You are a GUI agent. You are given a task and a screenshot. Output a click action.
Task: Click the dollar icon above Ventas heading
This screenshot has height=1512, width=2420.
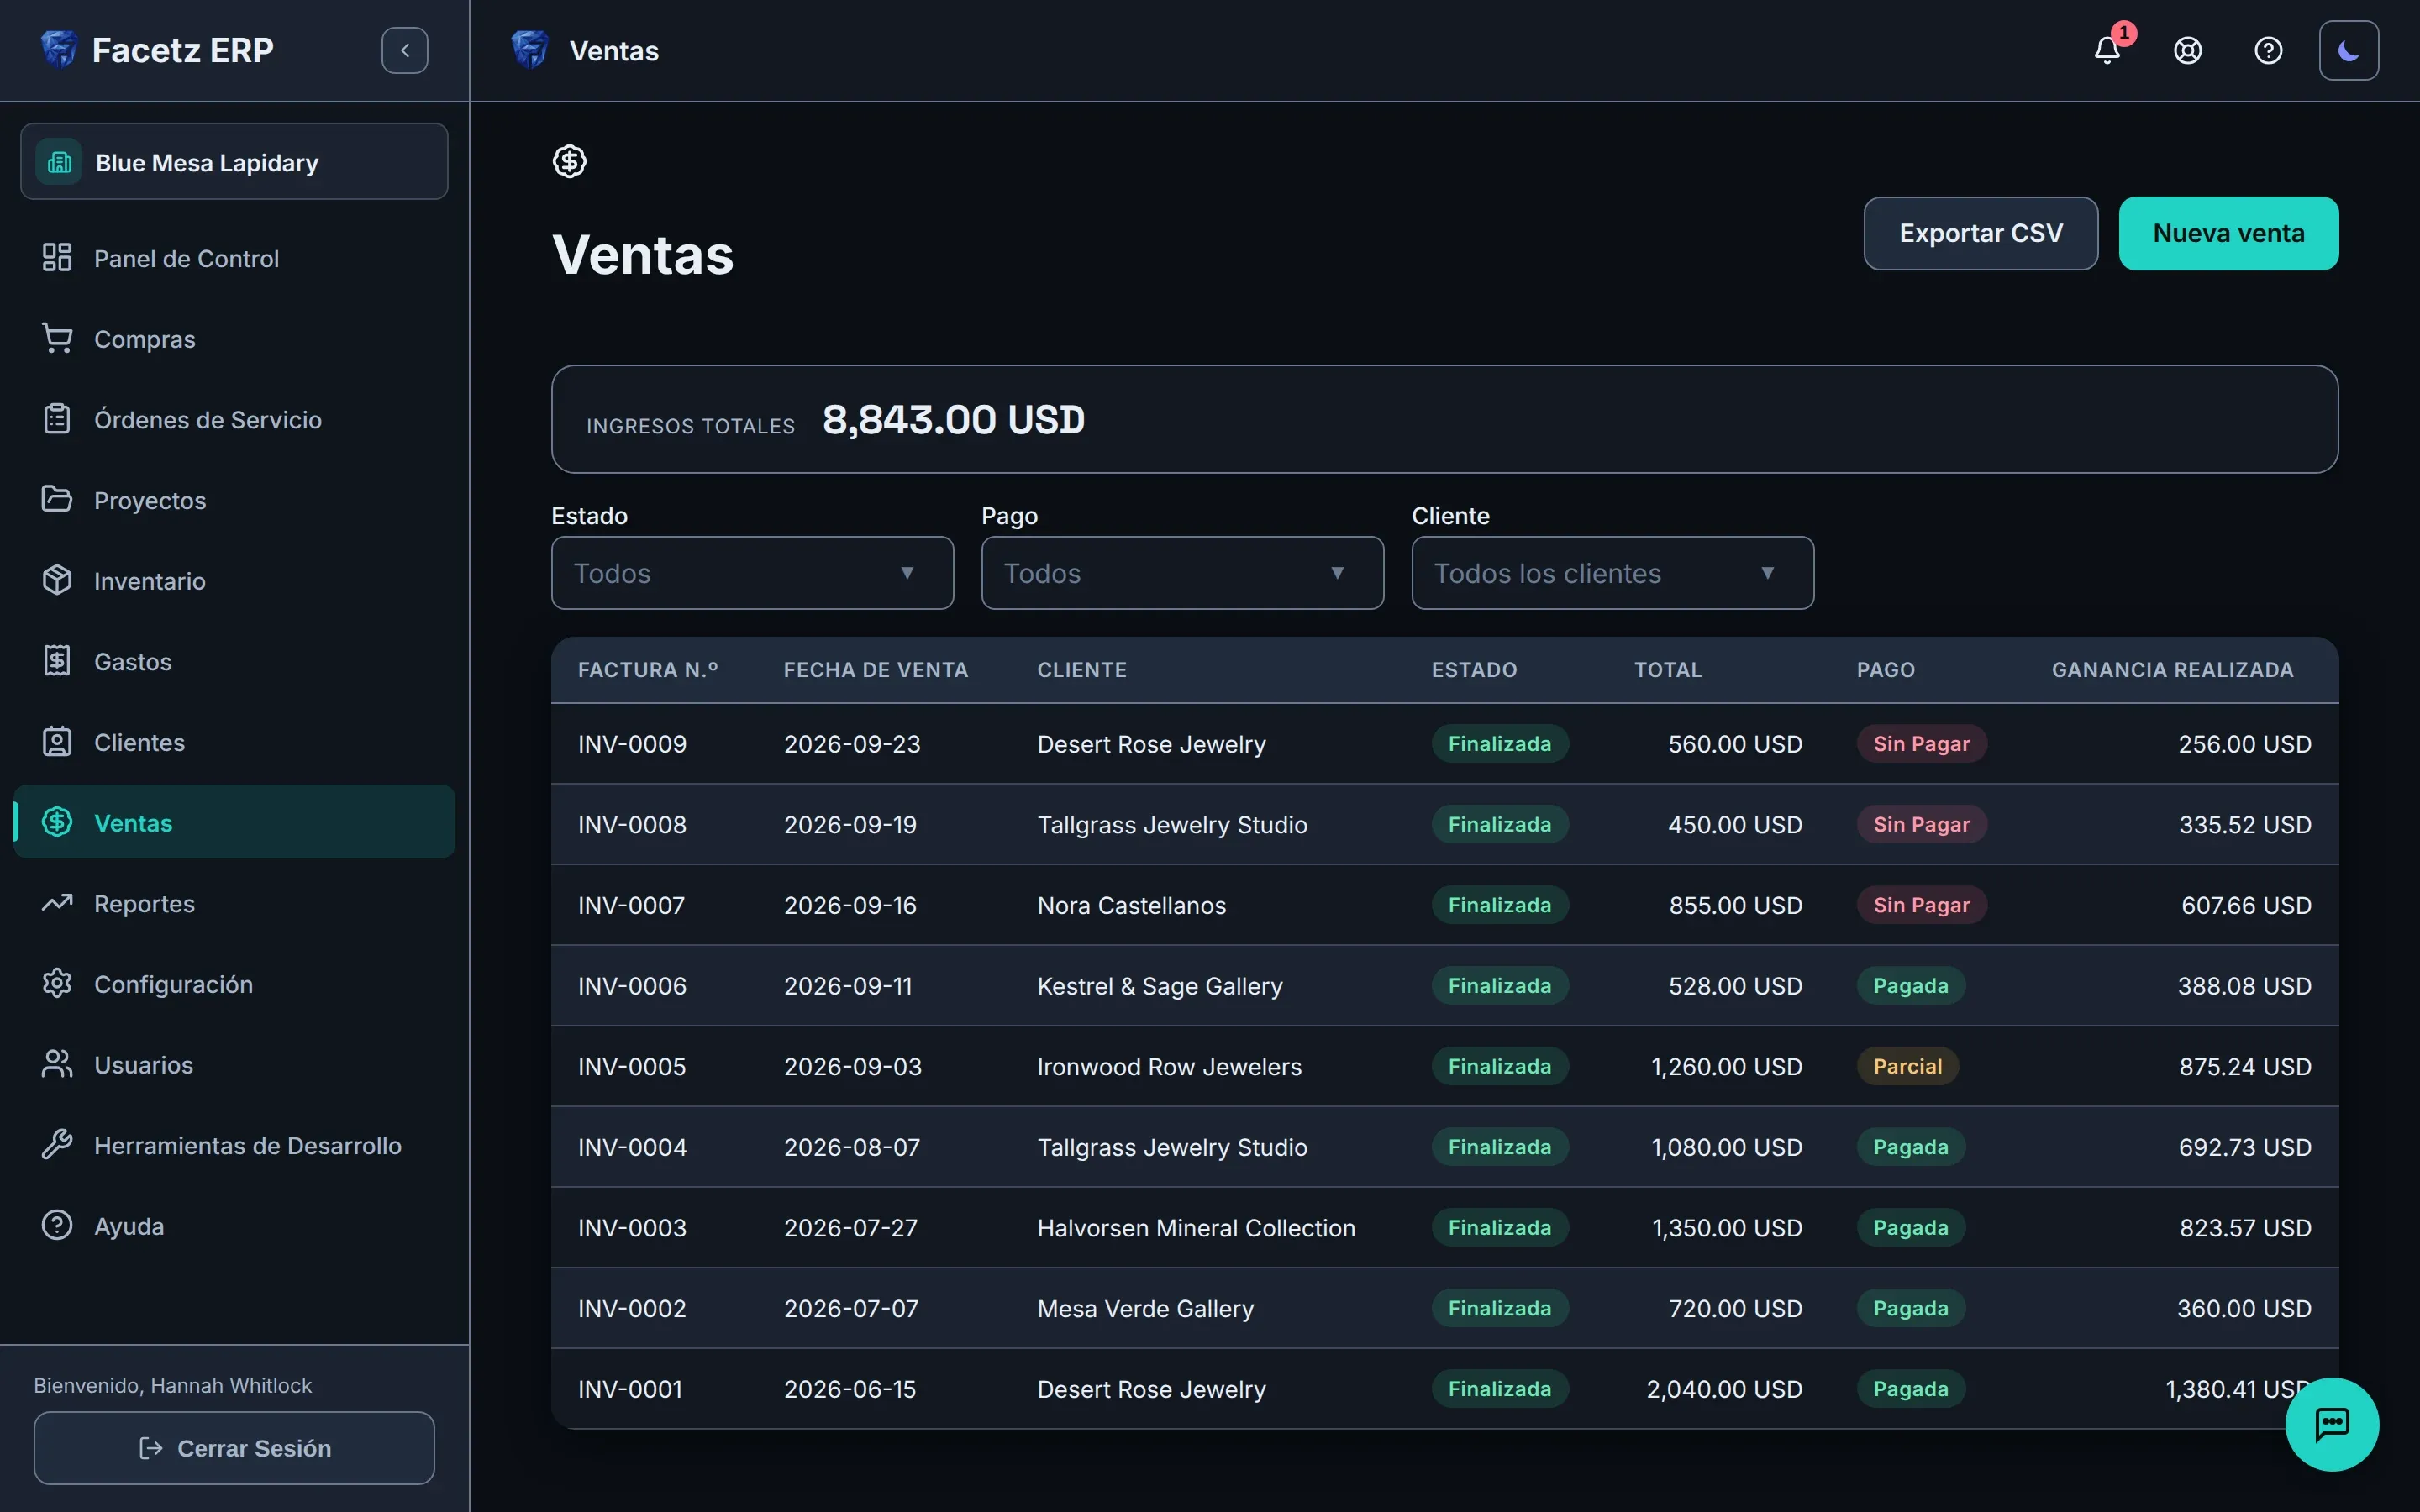coord(570,161)
